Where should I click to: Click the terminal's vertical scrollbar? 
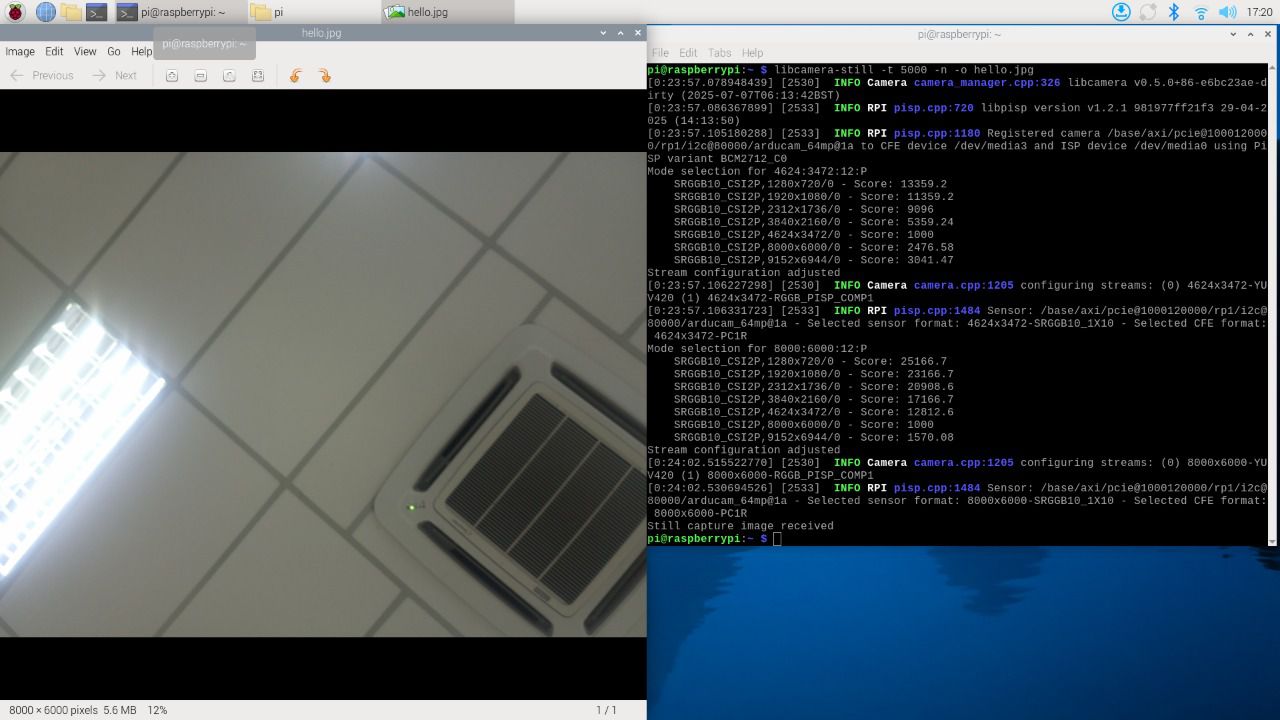1272,300
